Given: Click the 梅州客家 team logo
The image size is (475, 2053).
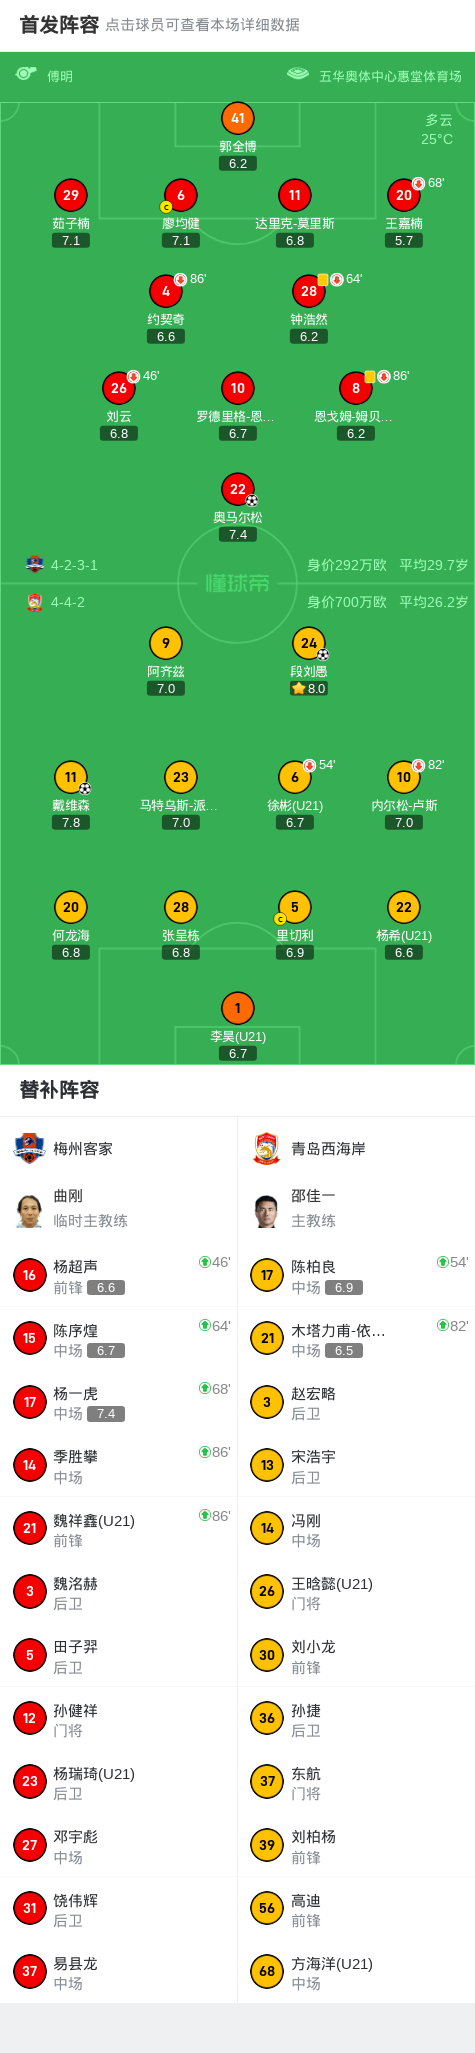Looking at the screenshot, I should coord(29,1148).
